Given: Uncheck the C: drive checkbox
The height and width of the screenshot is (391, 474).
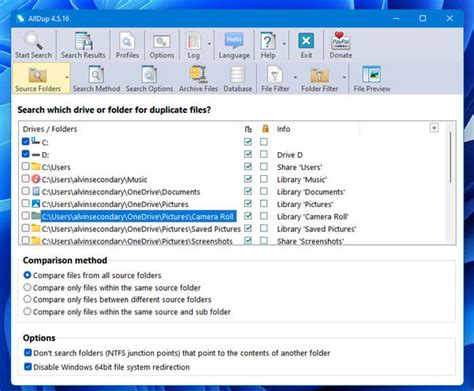Looking at the screenshot, I should click(25, 141).
